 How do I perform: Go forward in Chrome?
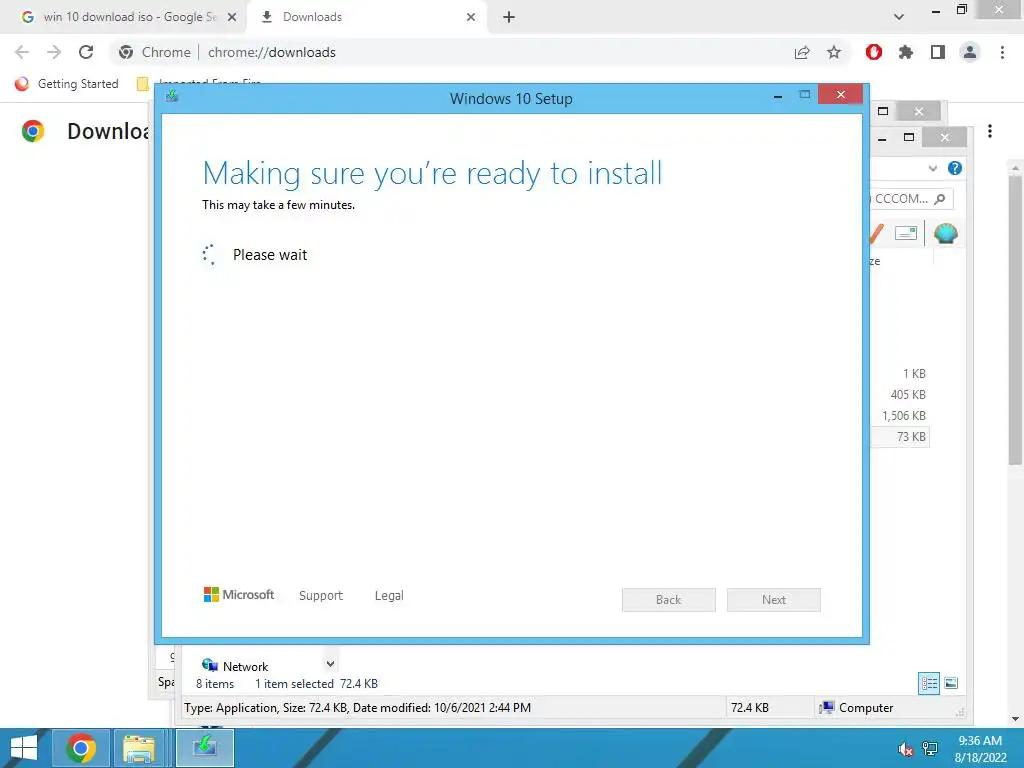click(54, 52)
